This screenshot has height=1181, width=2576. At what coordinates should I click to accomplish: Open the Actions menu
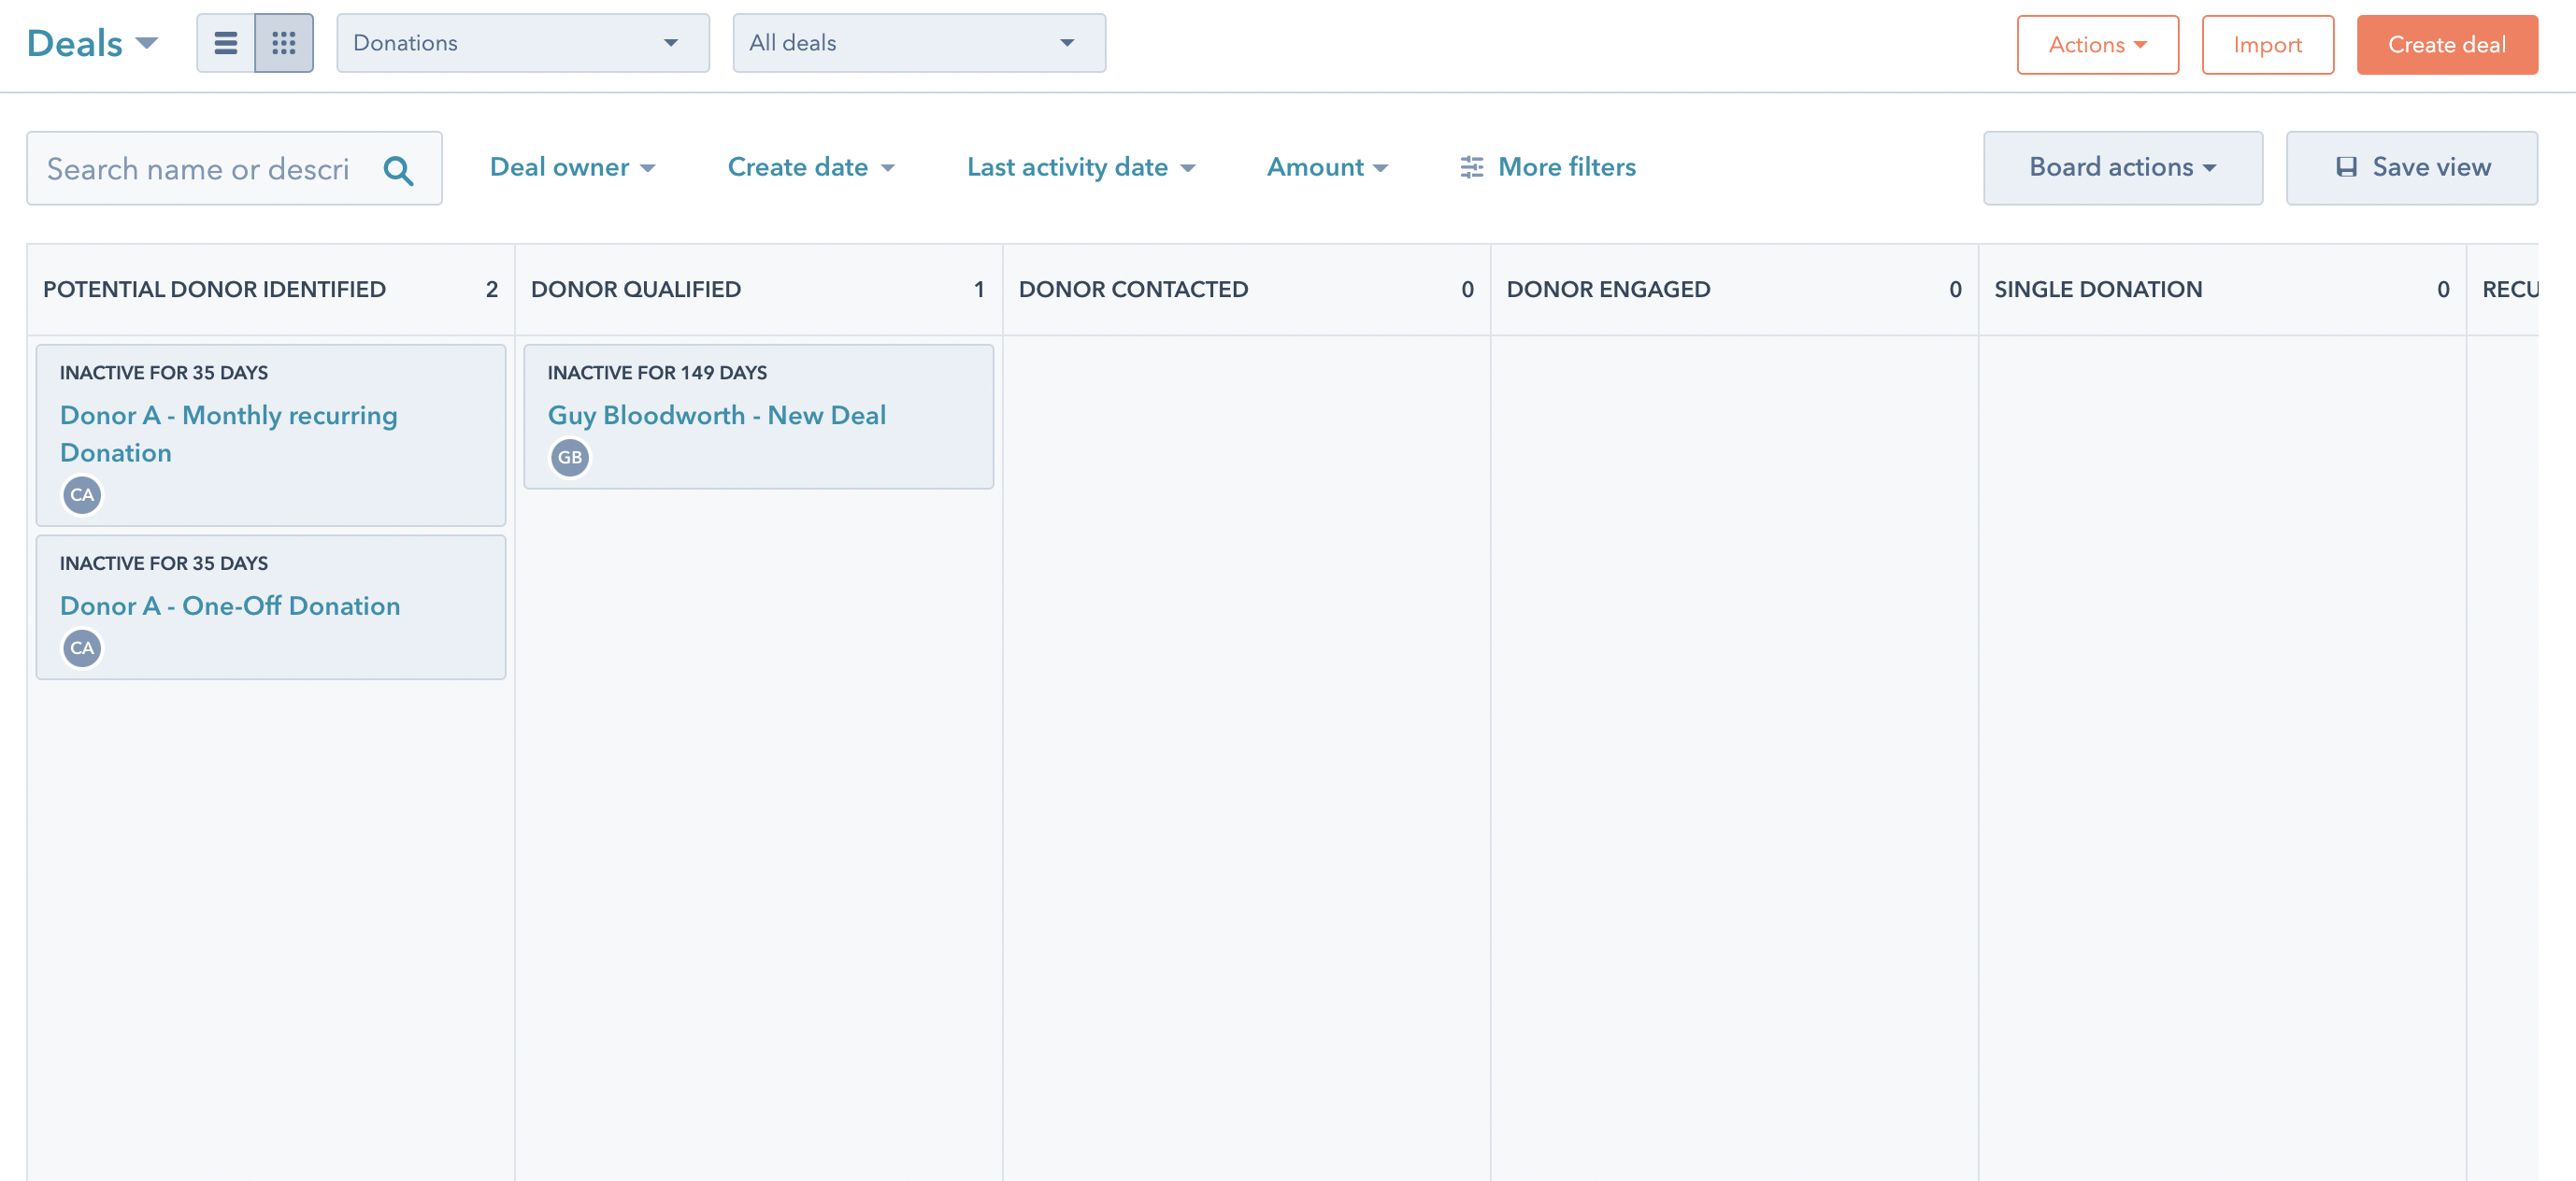coord(2099,43)
